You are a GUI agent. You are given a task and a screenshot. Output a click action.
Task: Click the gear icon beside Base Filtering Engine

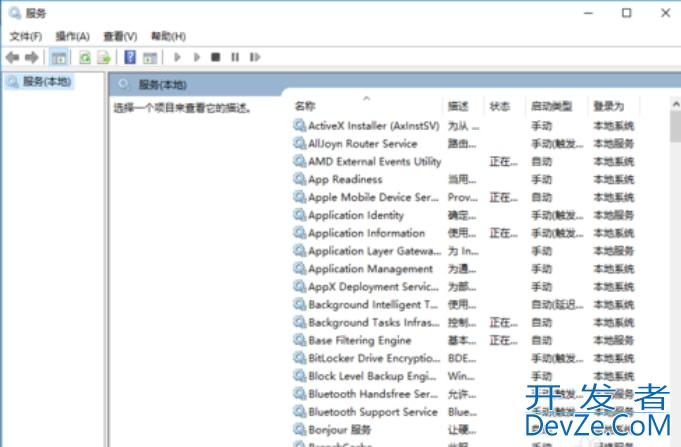299,340
